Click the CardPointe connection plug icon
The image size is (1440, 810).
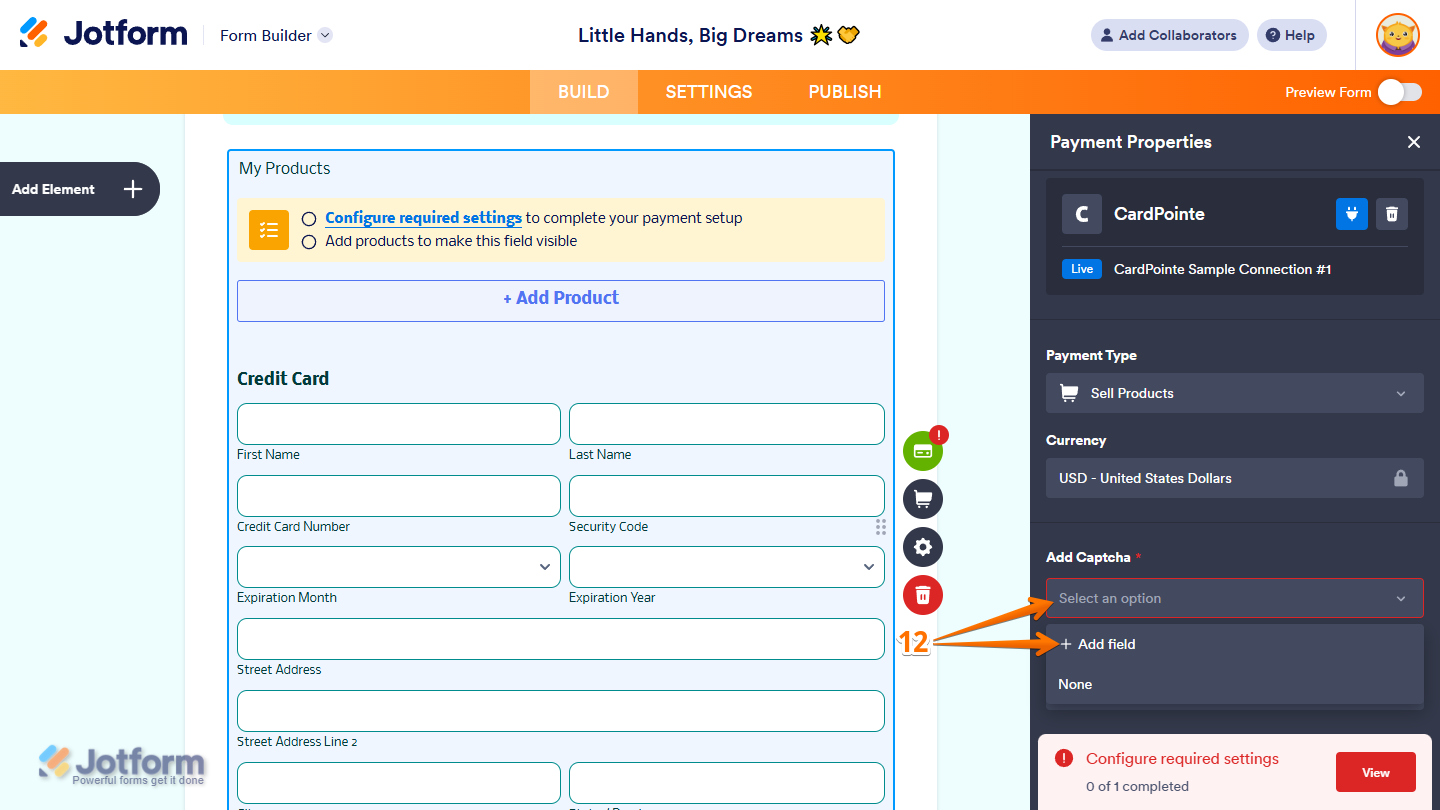point(1352,214)
